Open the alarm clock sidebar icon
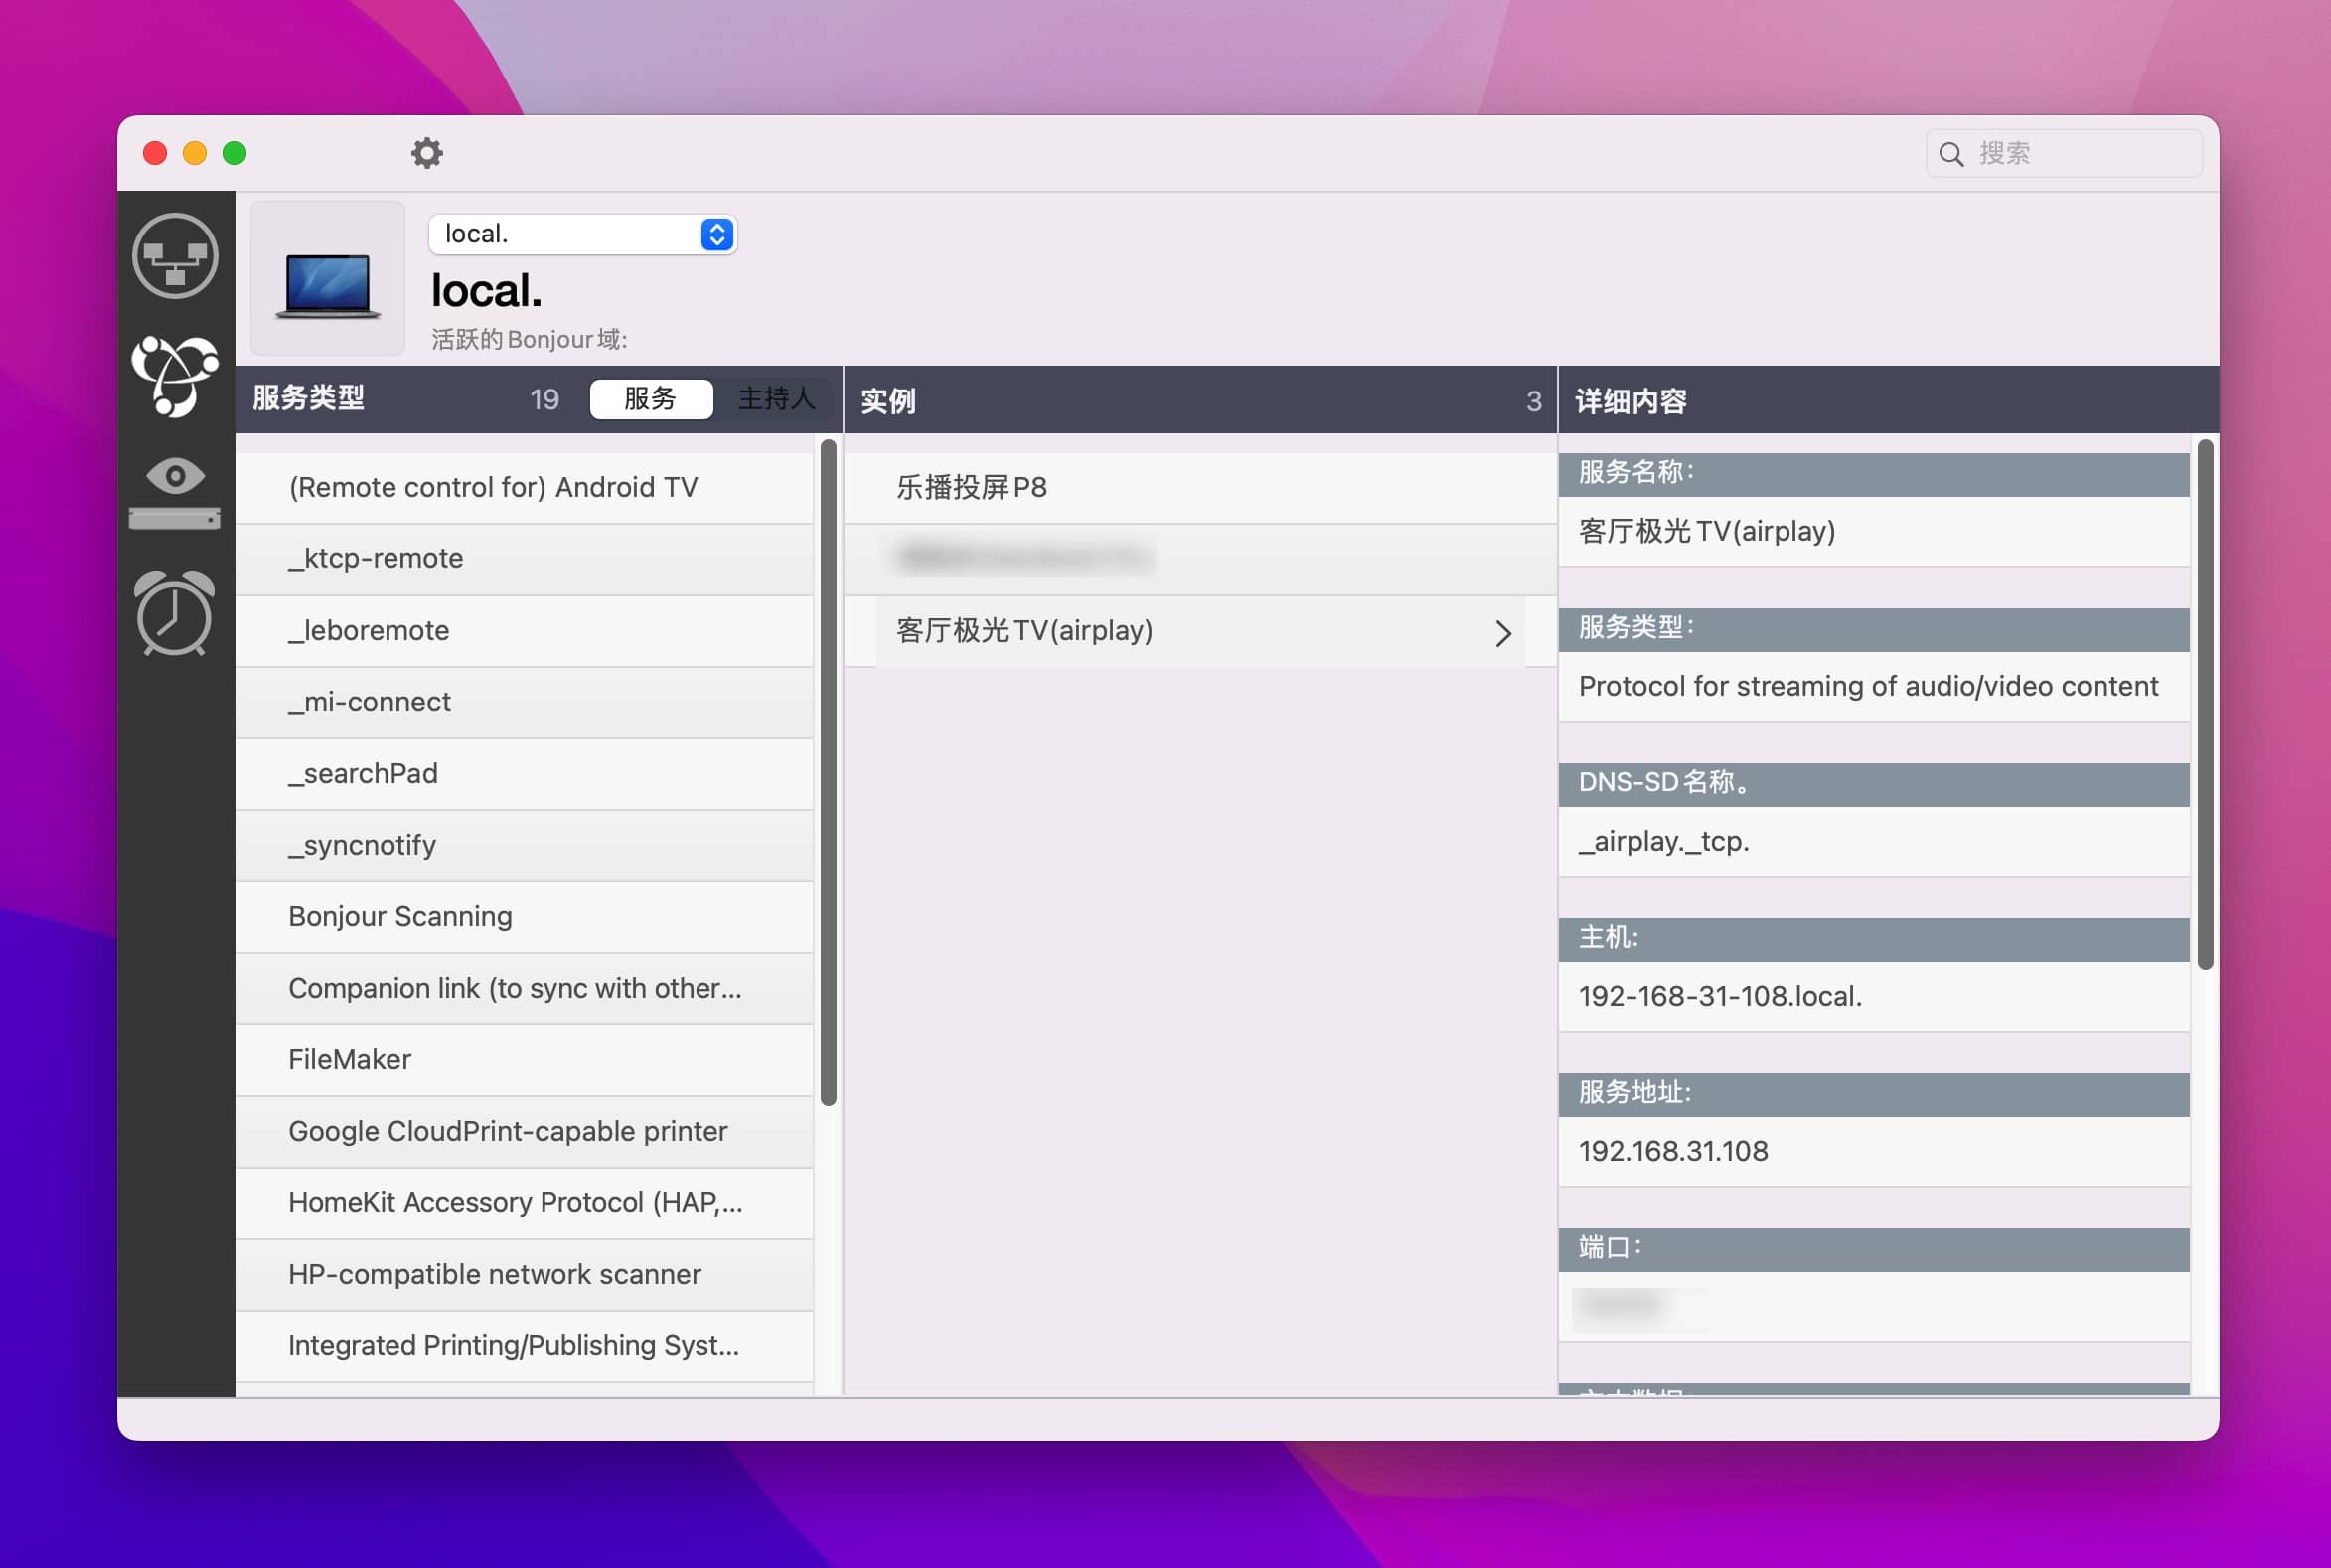The height and width of the screenshot is (1568, 2331). (x=175, y=613)
